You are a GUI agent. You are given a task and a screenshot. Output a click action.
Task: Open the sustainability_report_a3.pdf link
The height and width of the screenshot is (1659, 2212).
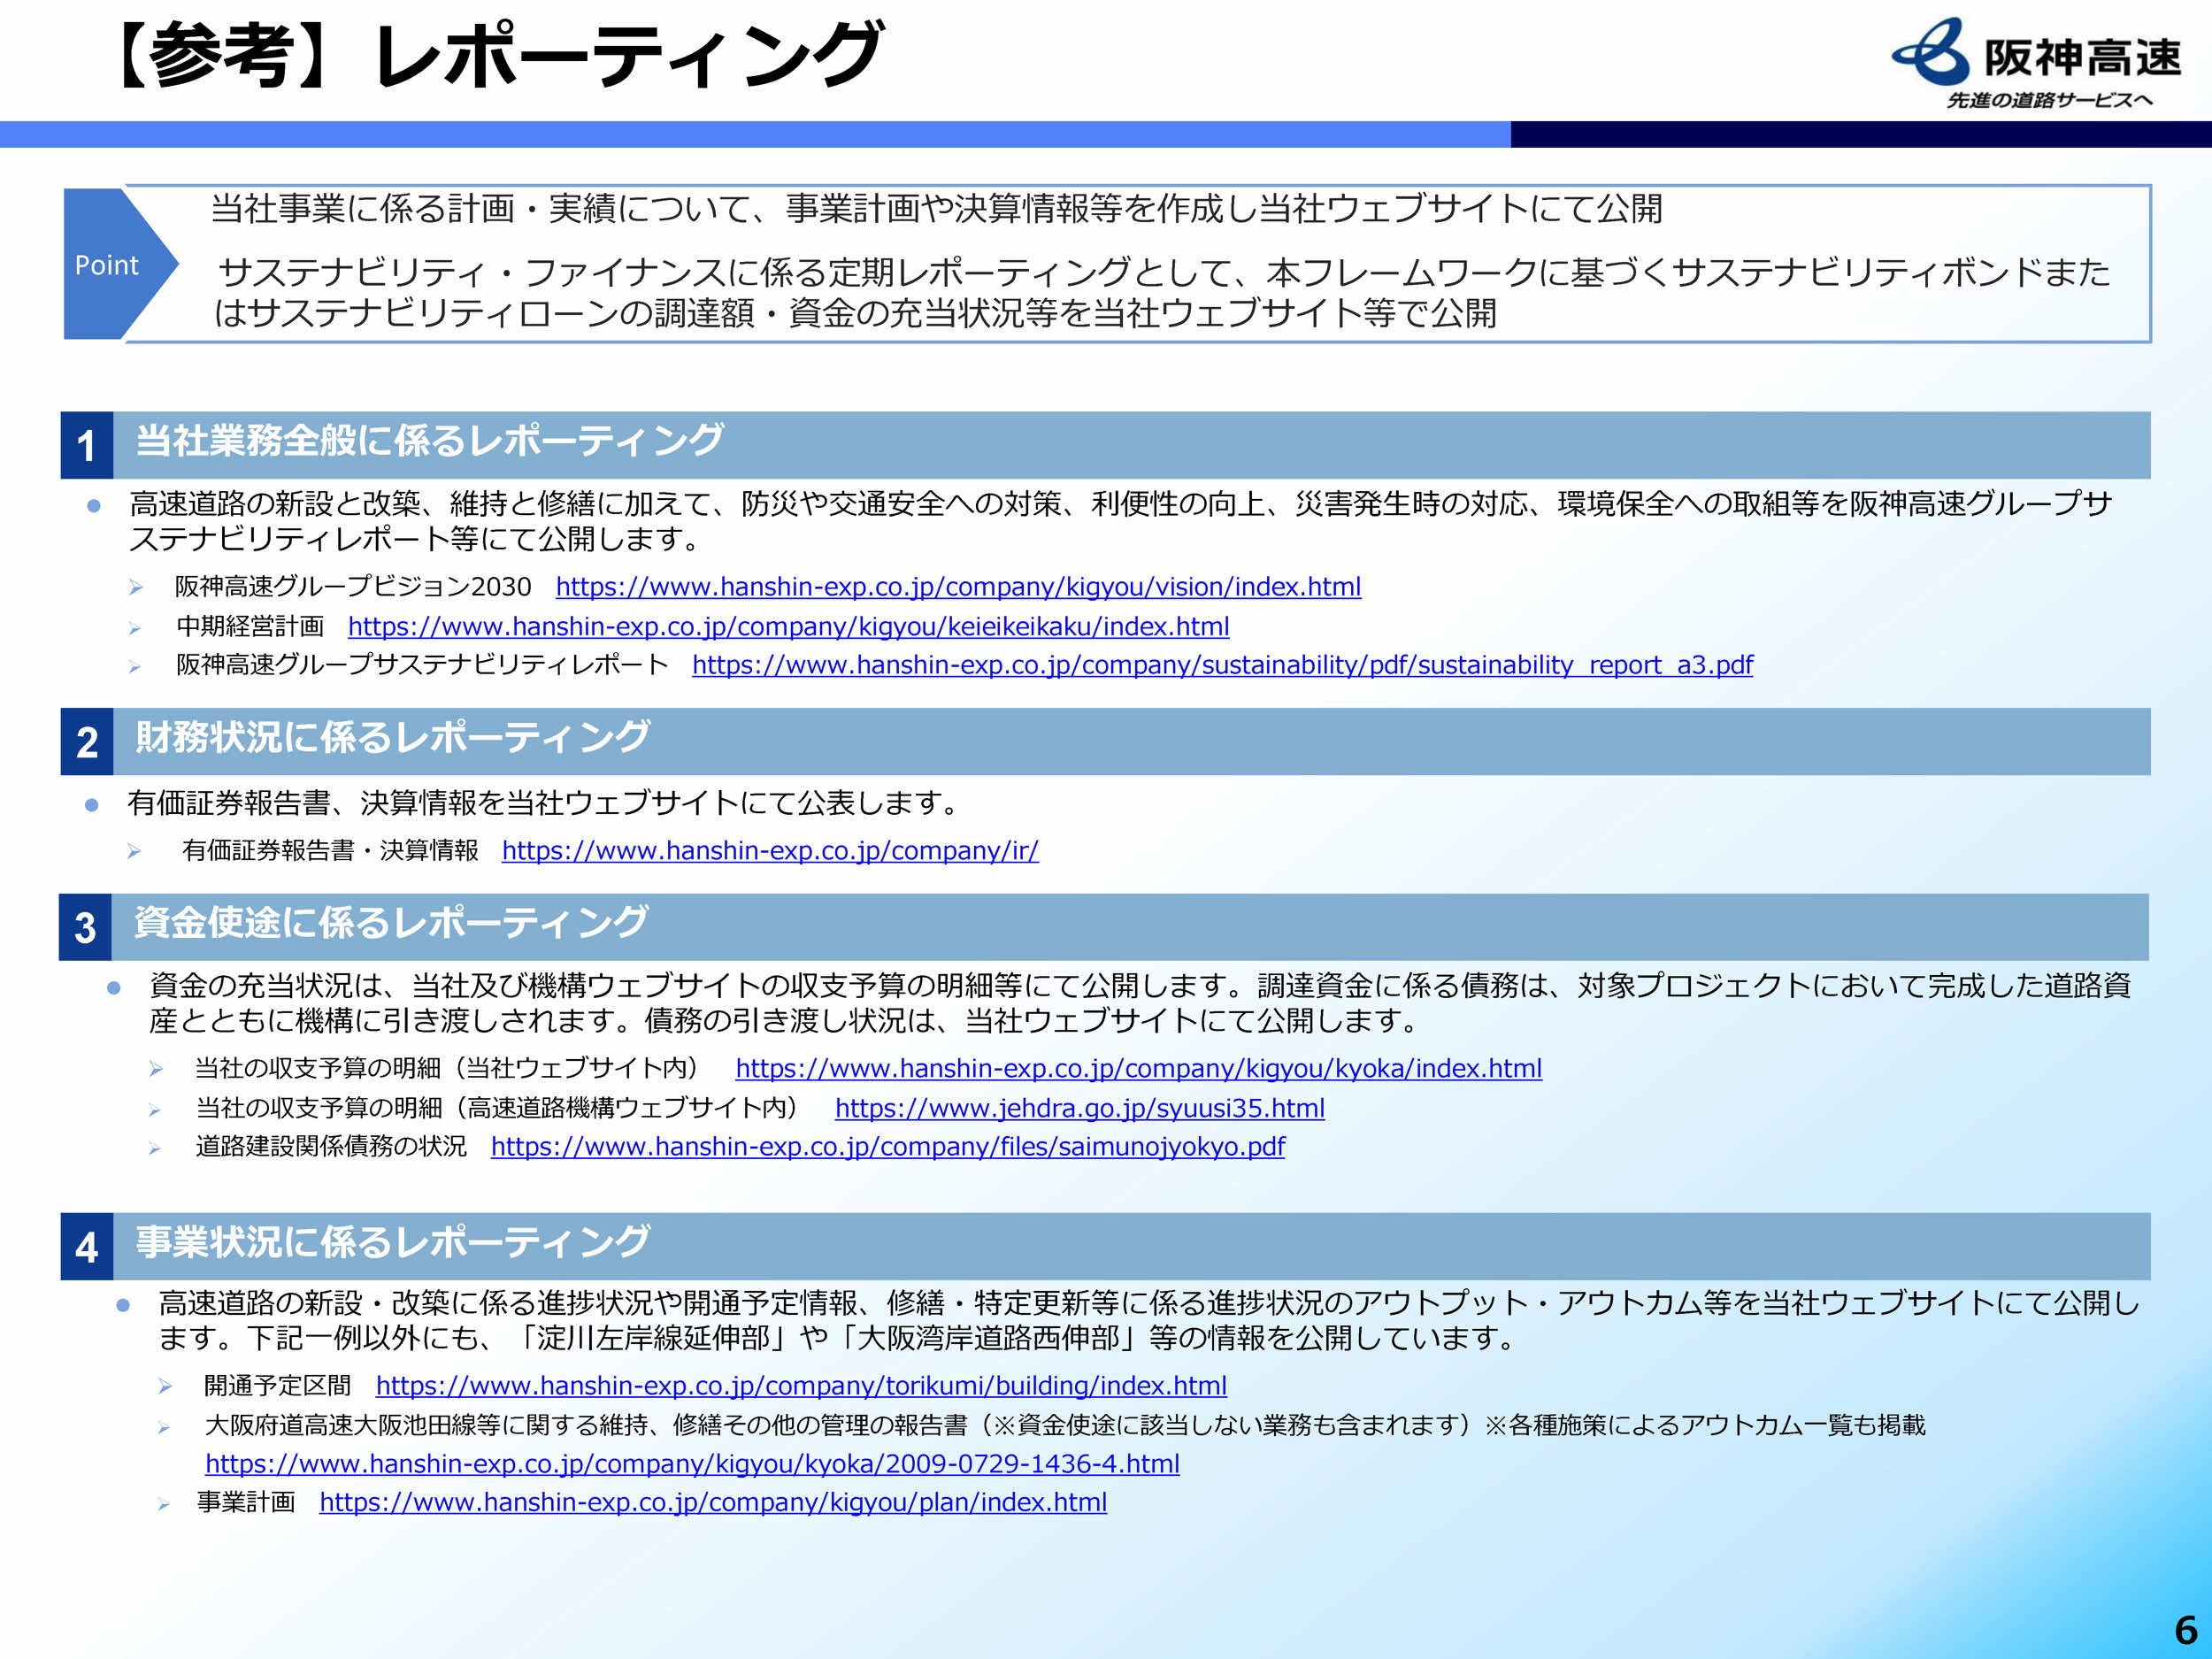pos(1221,665)
